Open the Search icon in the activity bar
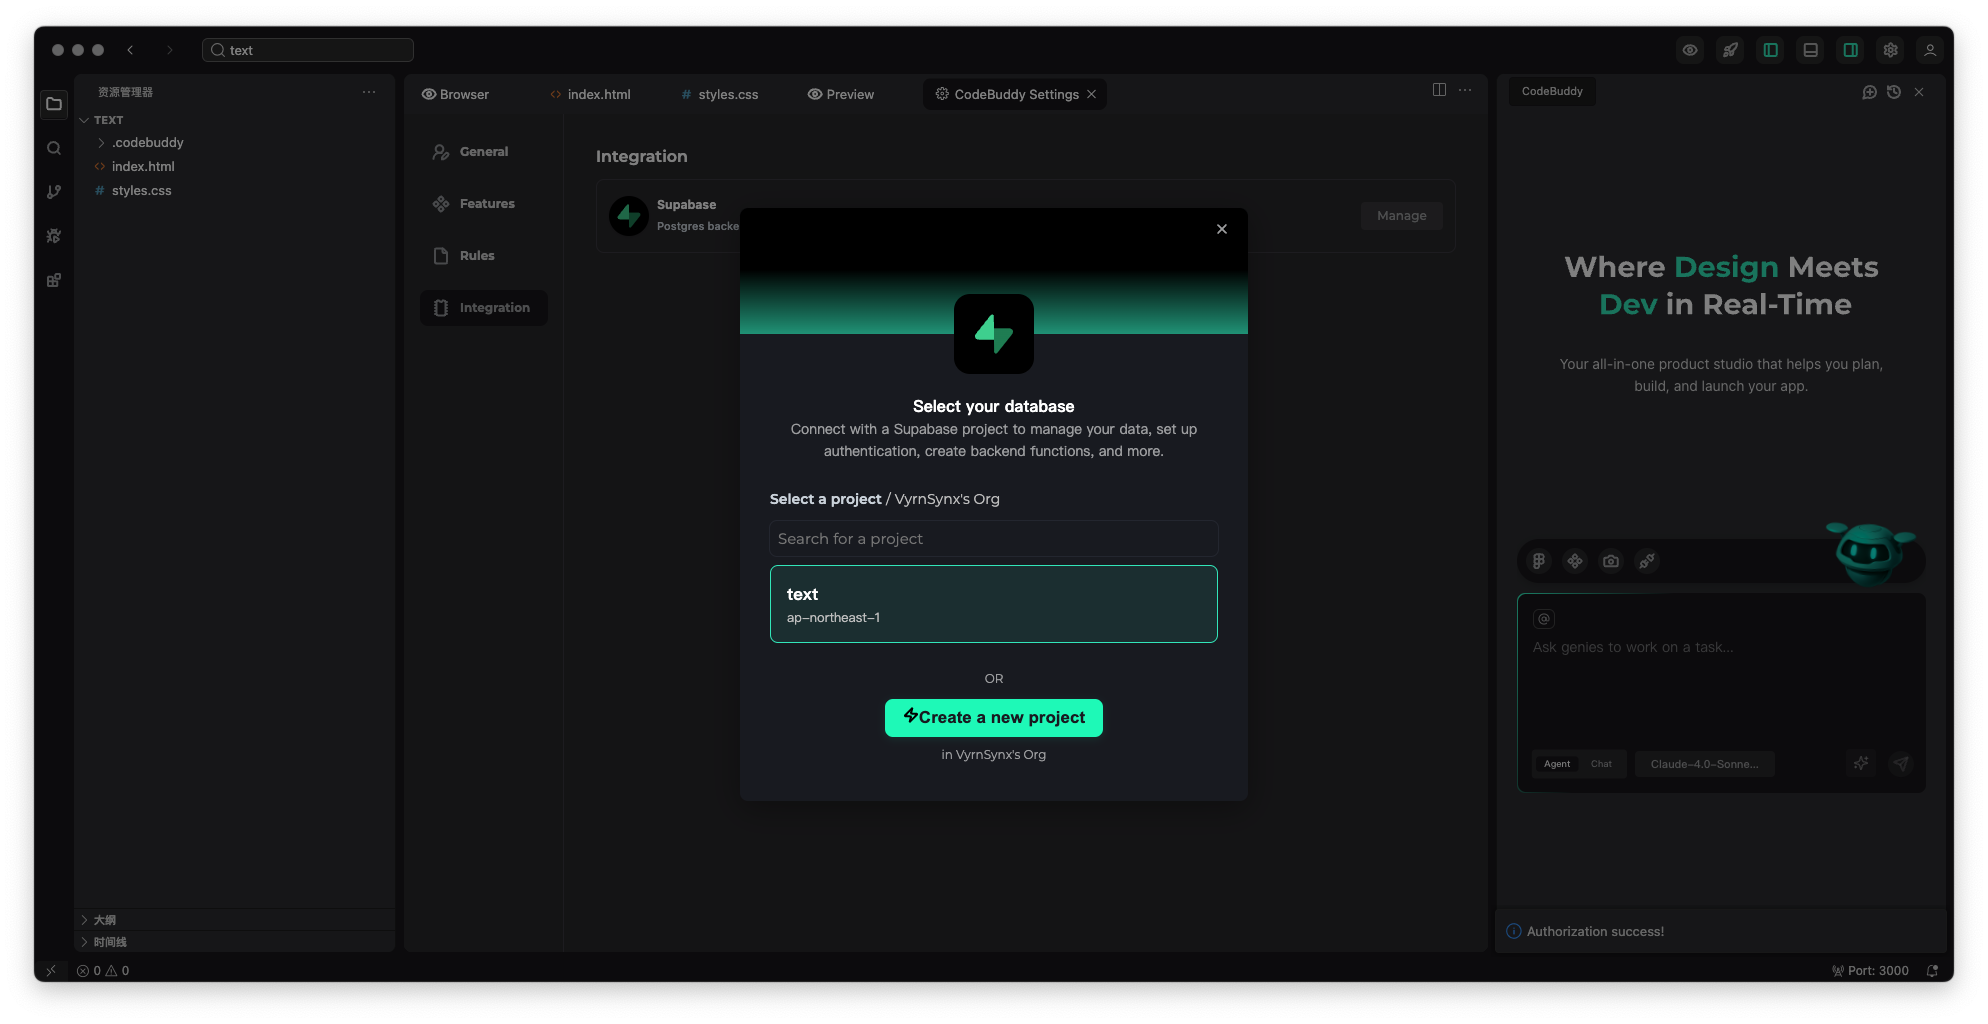Screen dimensions: 1988x1024 [x=54, y=148]
